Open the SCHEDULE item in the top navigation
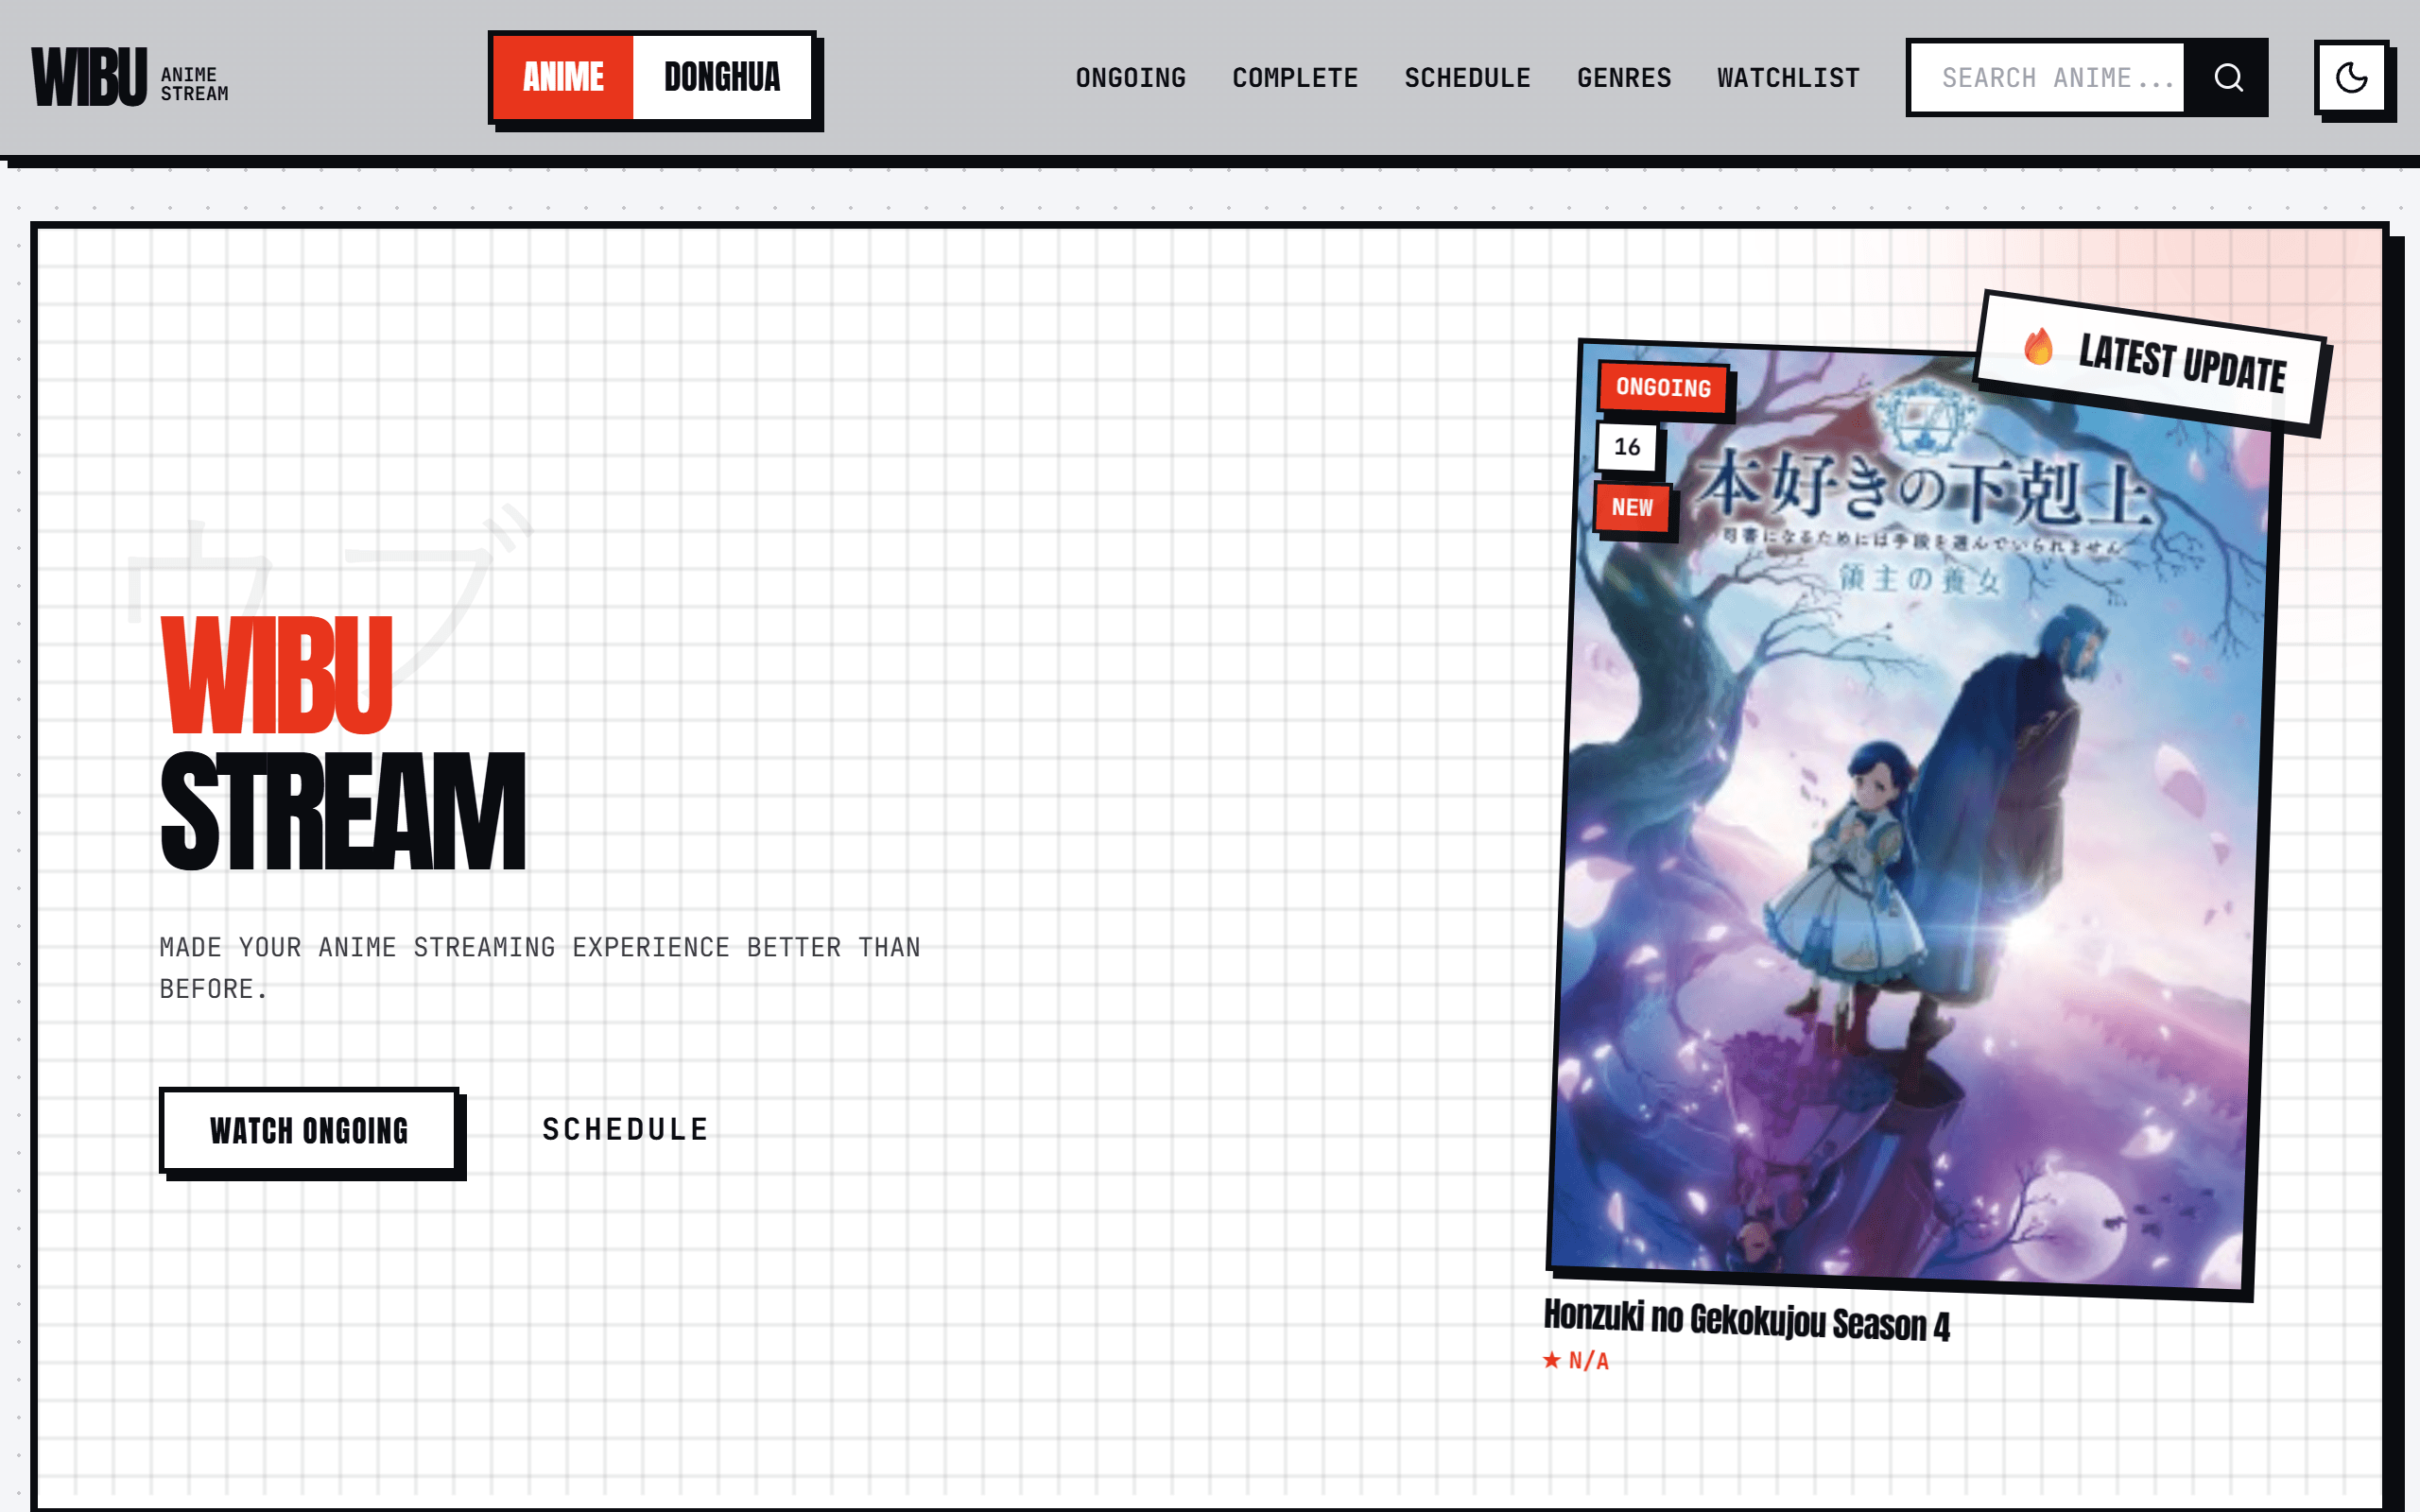Screen dimensions: 2420x1512 1467,78
